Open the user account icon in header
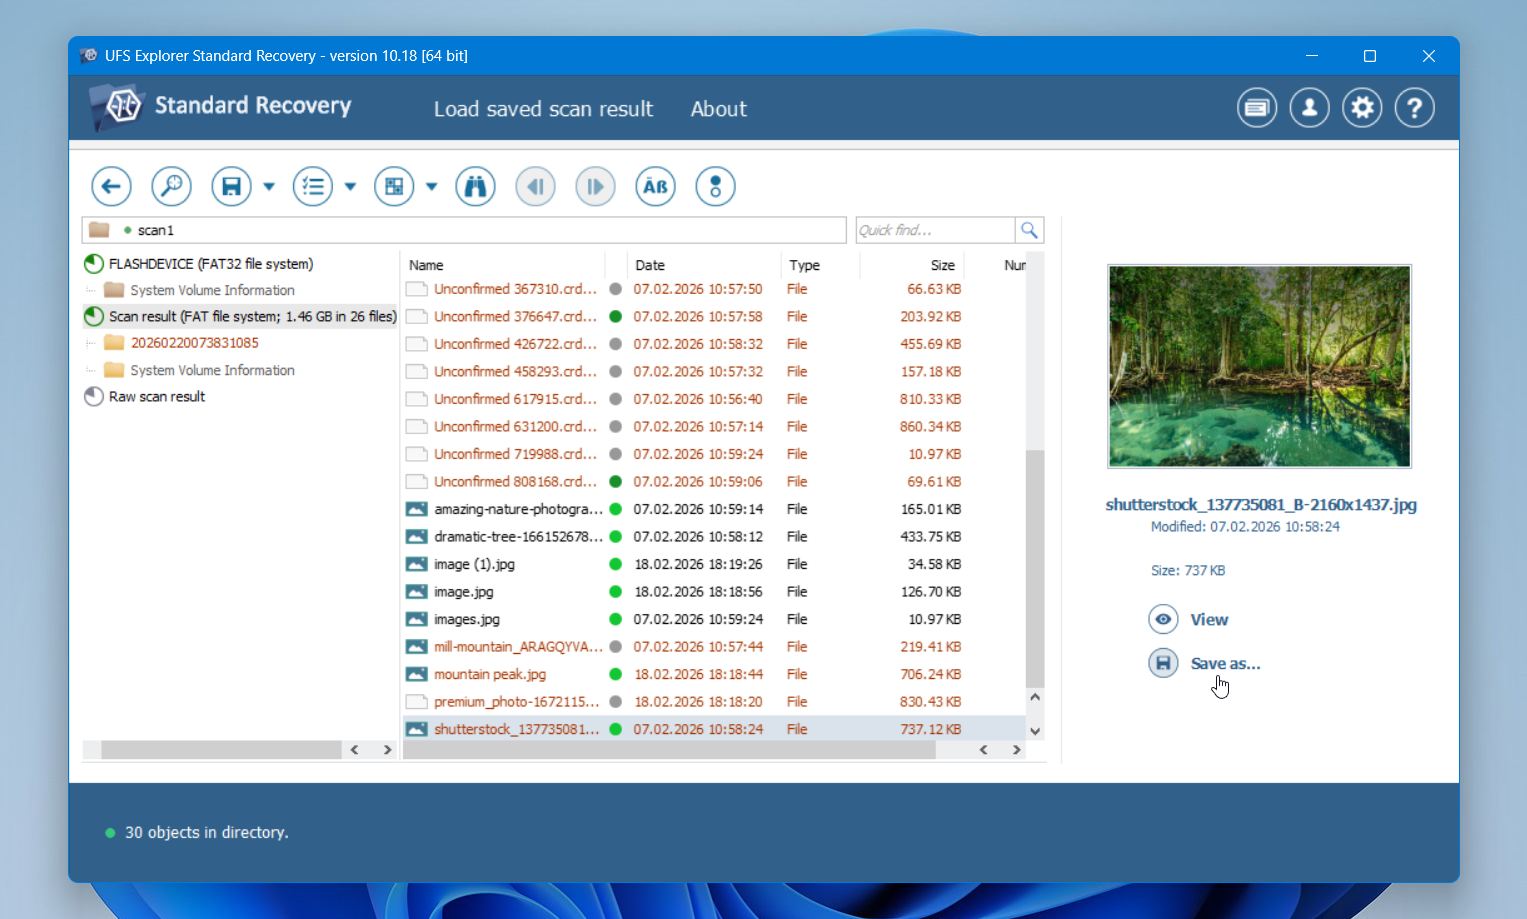Viewport: 1527px width, 919px height. 1309,108
